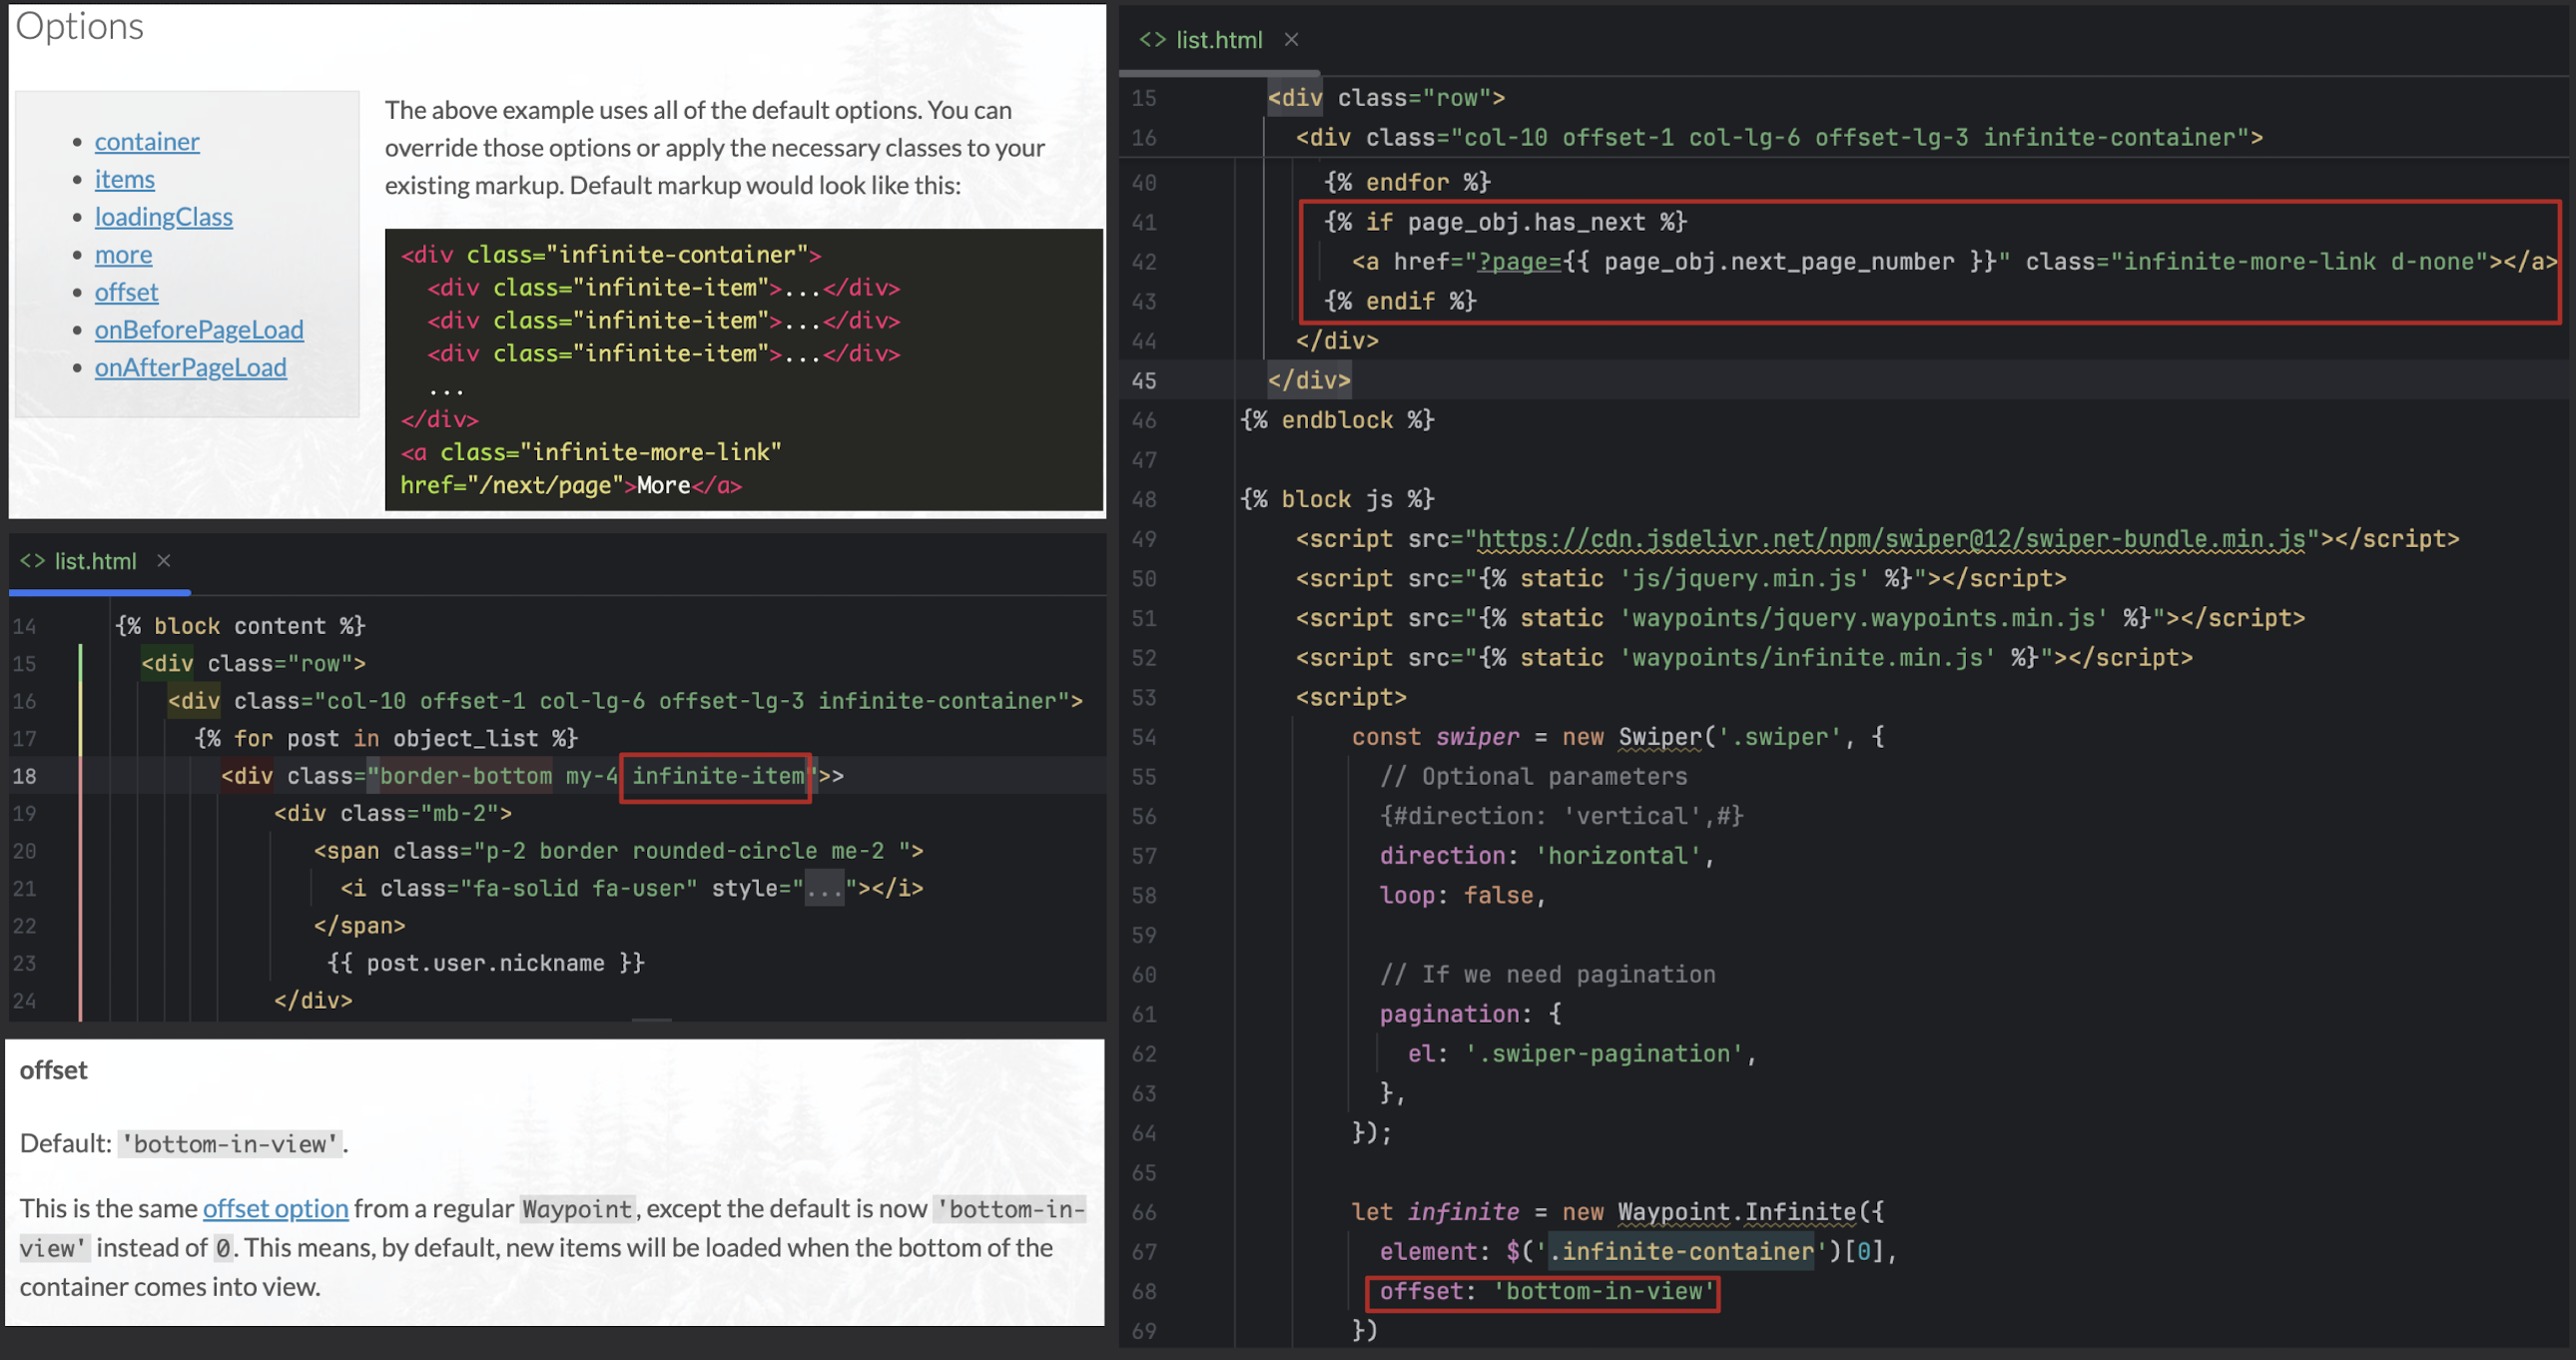Screen dimensions: 2576x1360
Task: Click line number 45 in the gutter
Action: [x=1144, y=381]
